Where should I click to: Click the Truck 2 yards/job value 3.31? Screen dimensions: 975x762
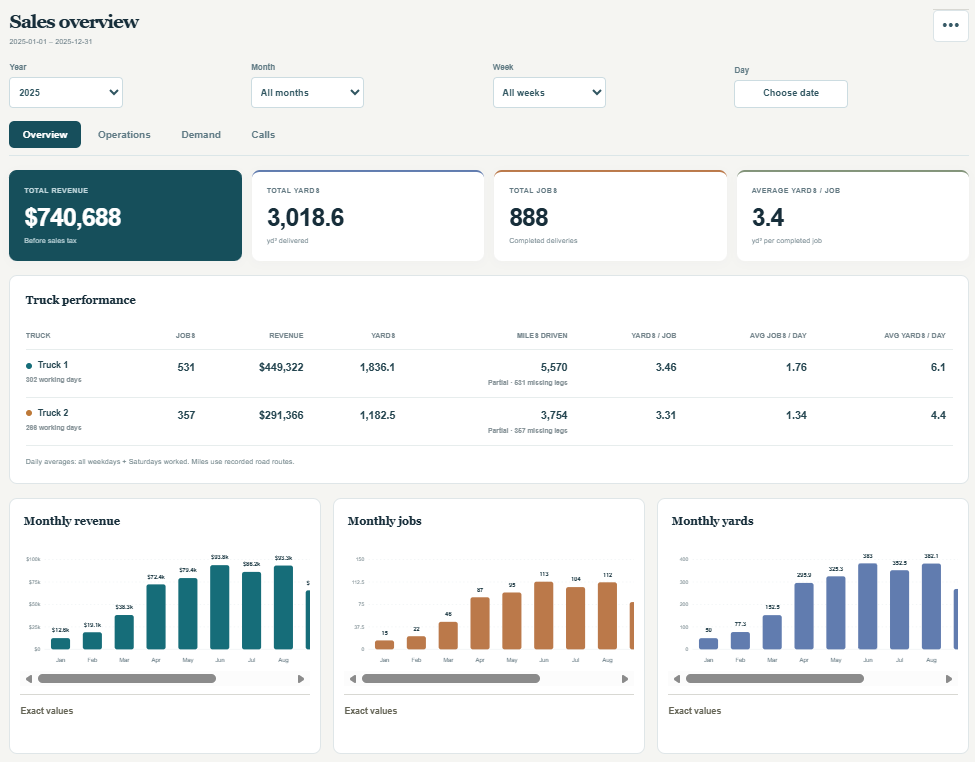coord(665,416)
